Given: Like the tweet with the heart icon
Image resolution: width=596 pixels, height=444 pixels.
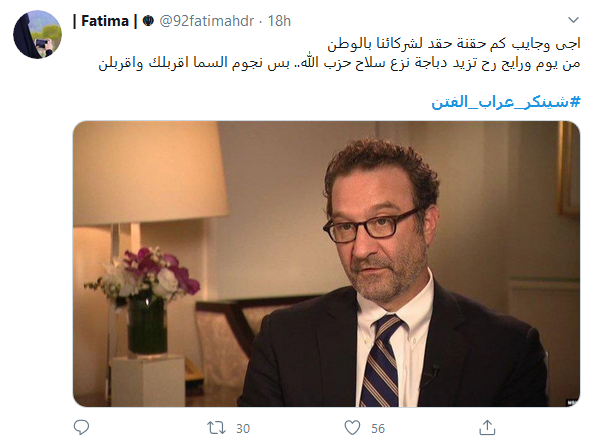Looking at the screenshot, I should point(352,428).
